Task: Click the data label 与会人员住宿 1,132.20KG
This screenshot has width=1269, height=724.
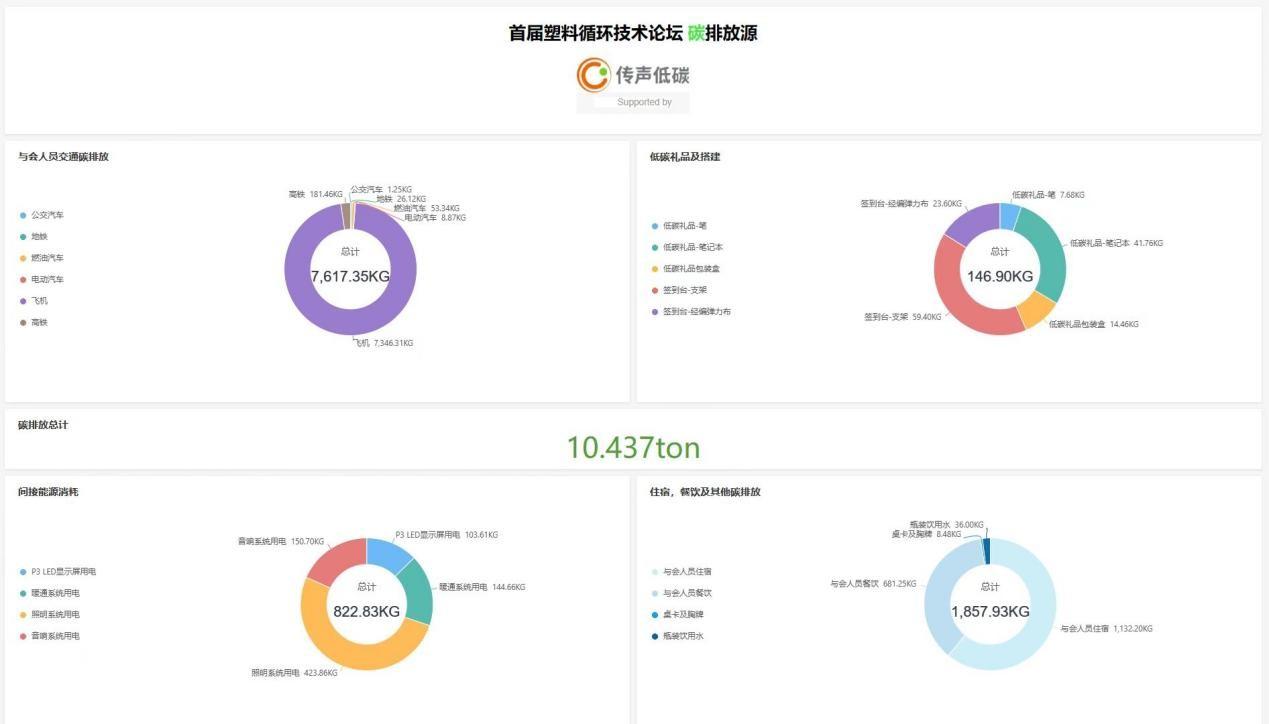Action: tap(1106, 629)
